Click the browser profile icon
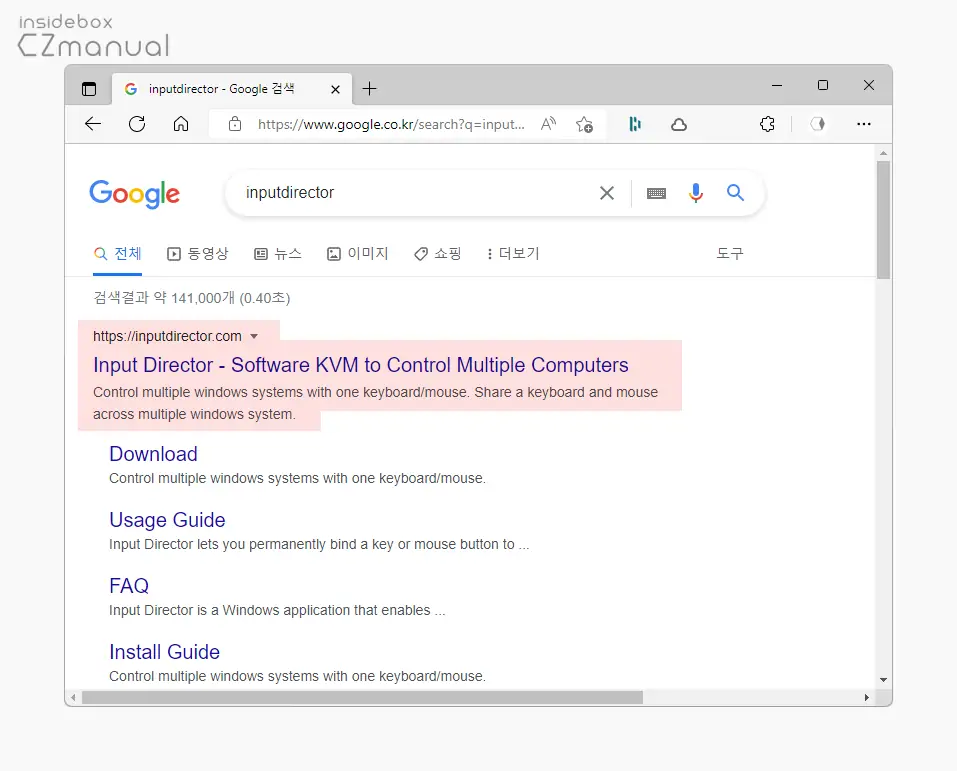The width and height of the screenshot is (957, 771). pos(817,125)
